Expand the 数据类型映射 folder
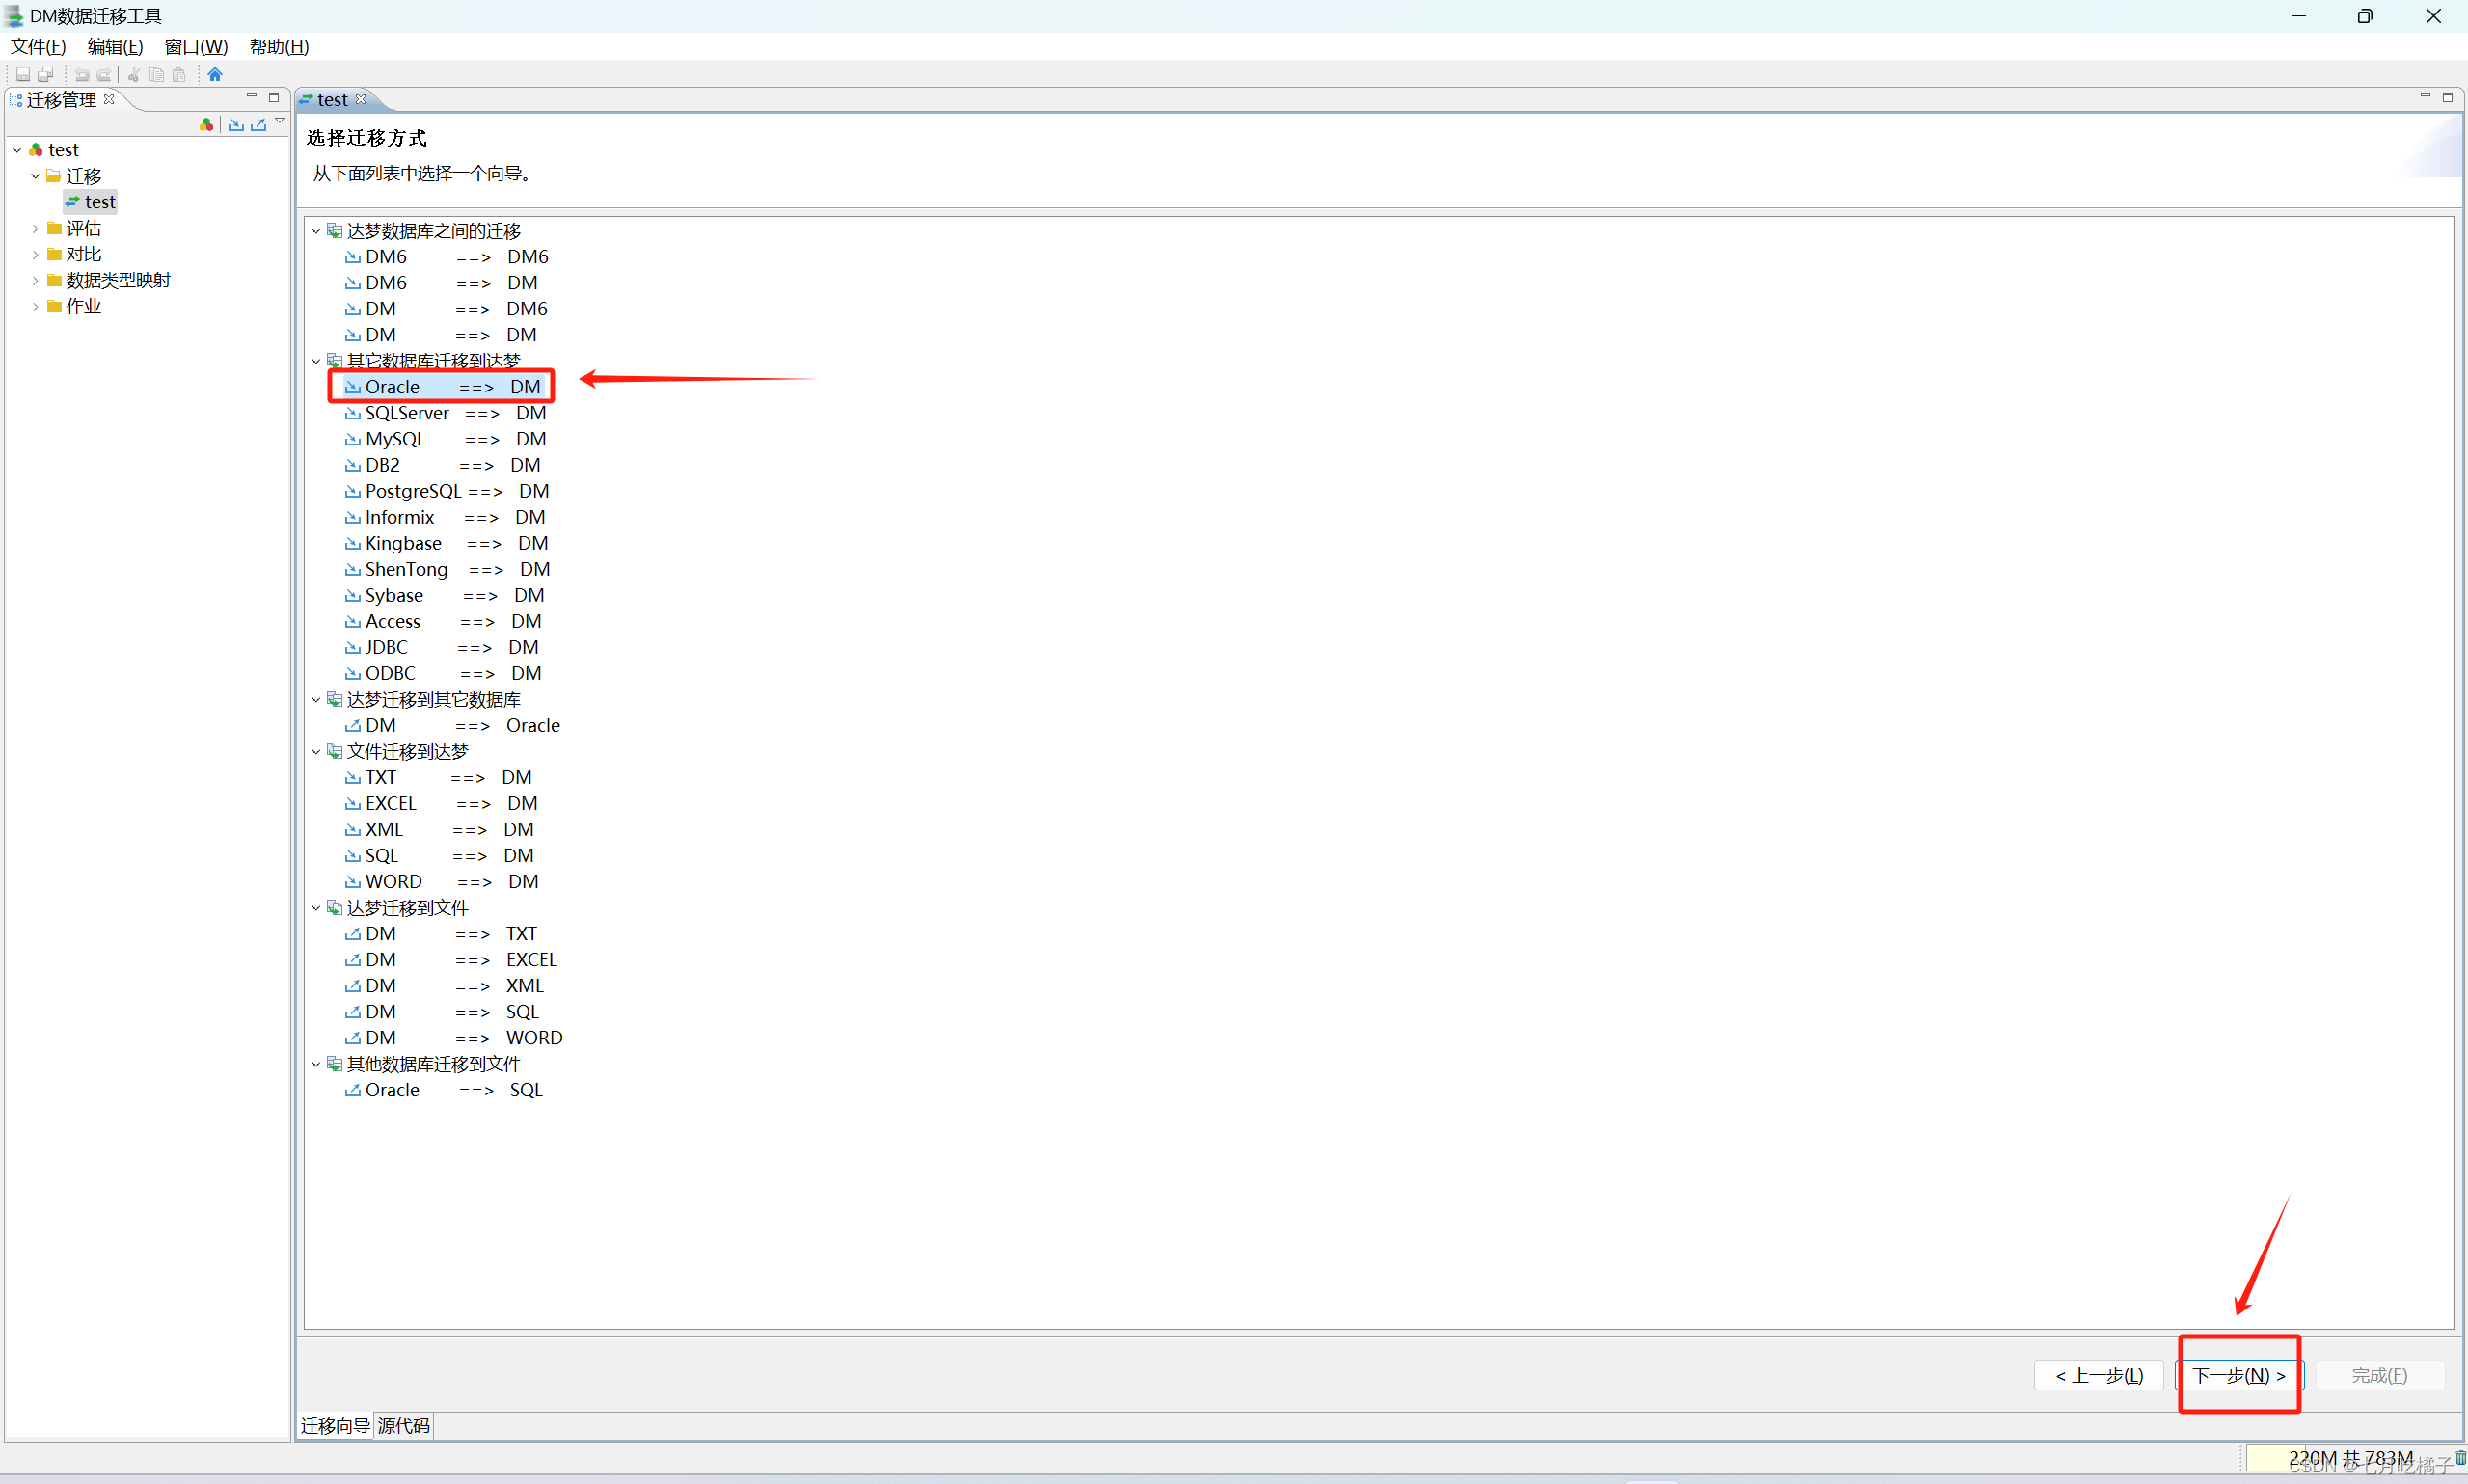 [35, 281]
